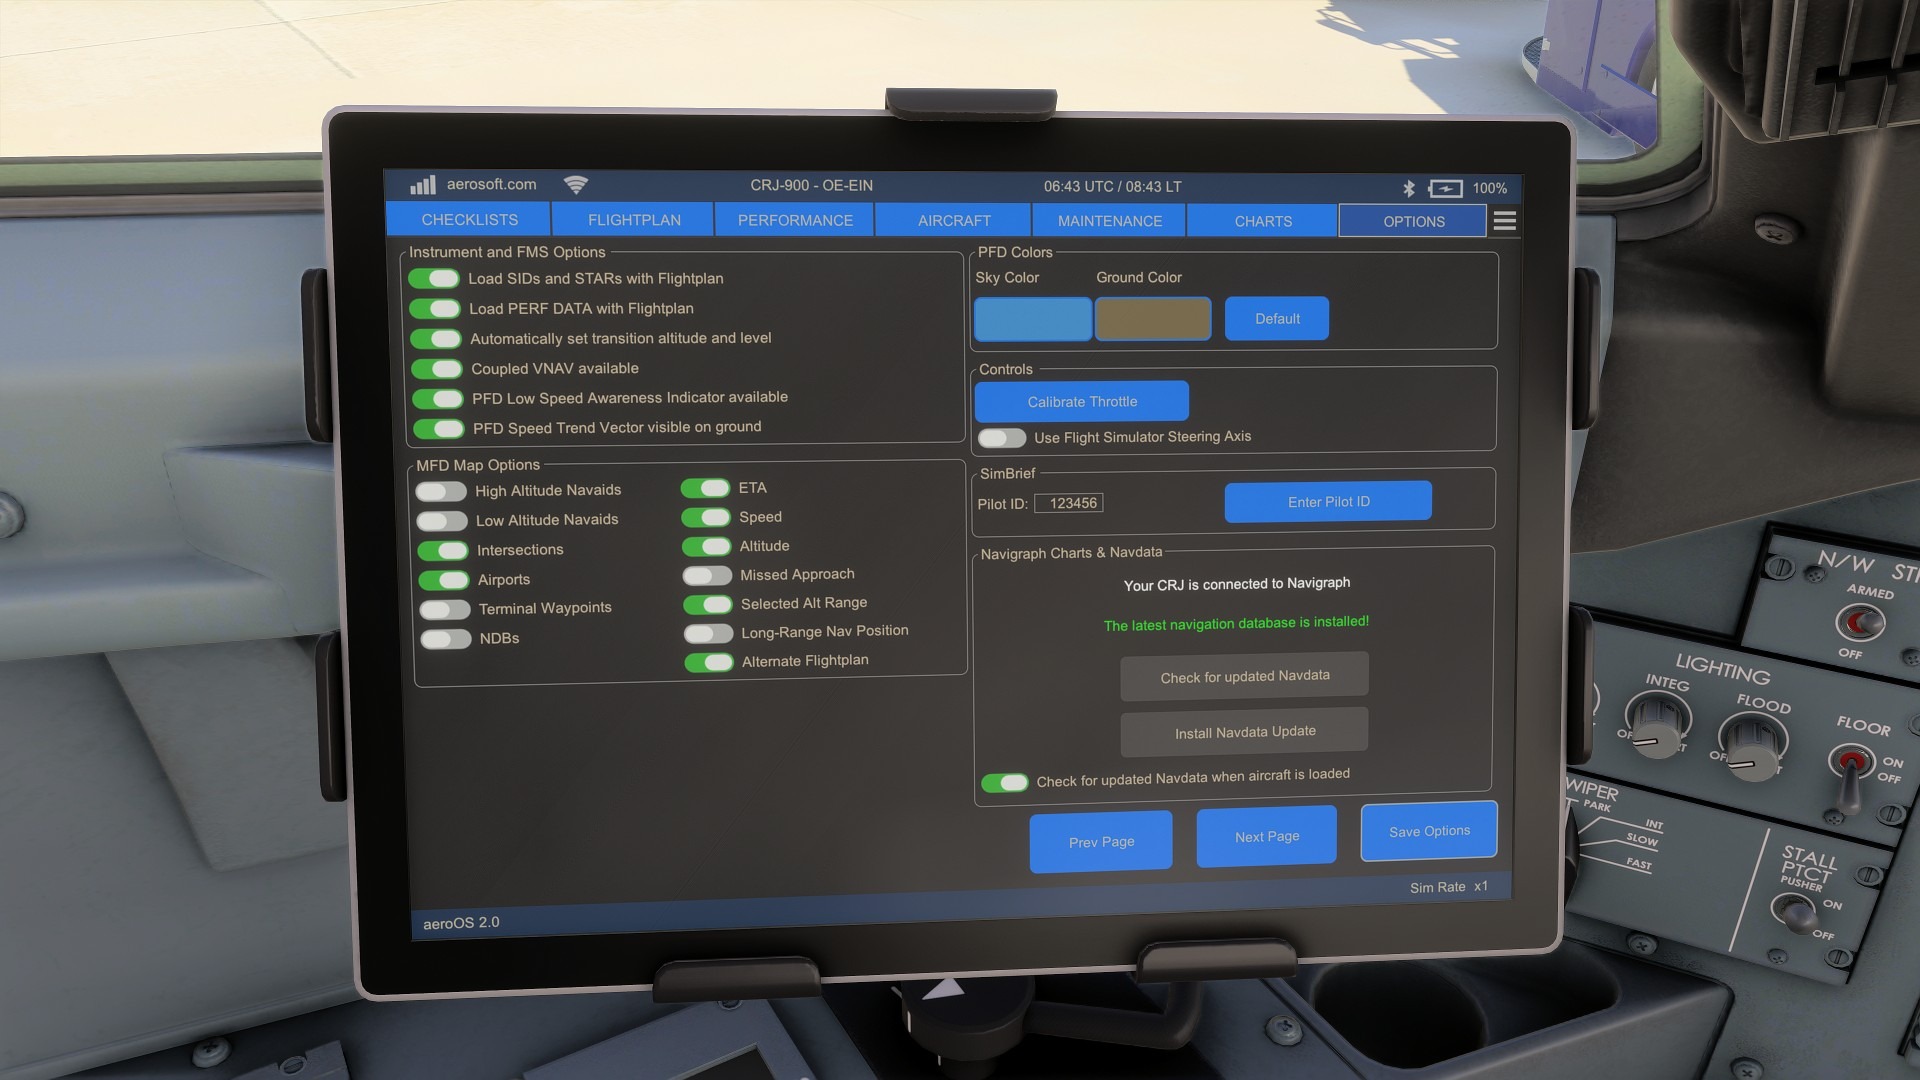Turn on Use Flight Simulator Steering Axis
Screen dimensions: 1920x1080
pyautogui.click(x=1001, y=438)
